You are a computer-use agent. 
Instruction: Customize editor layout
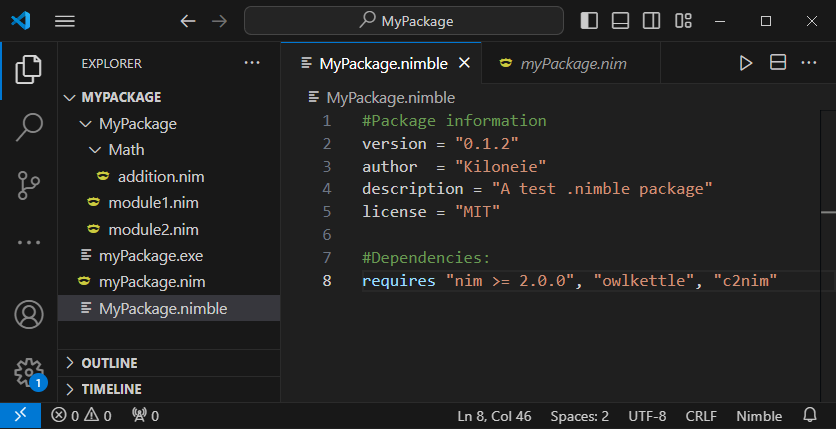tap(683, 21)
